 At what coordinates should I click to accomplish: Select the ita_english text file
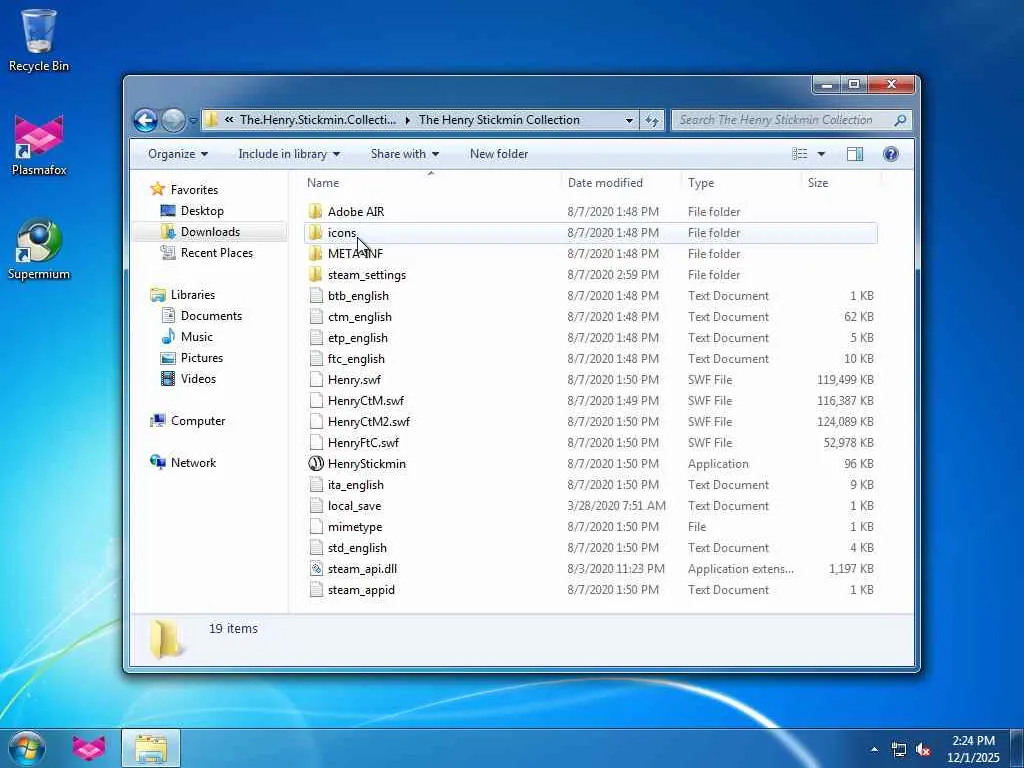(590, 485)
